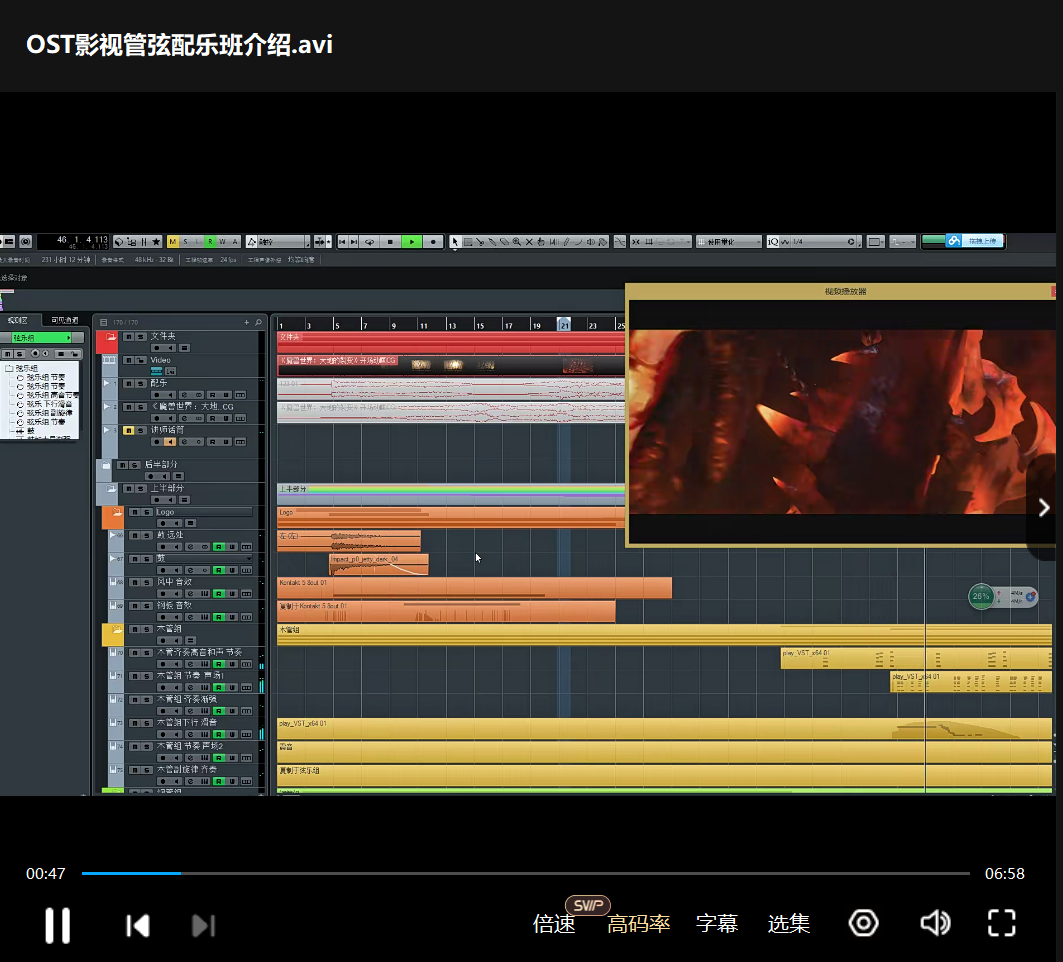The width and height of the screenshot is (1063, 962).
Task: Open the circular player settings icon
Action: tap(864, 923)
